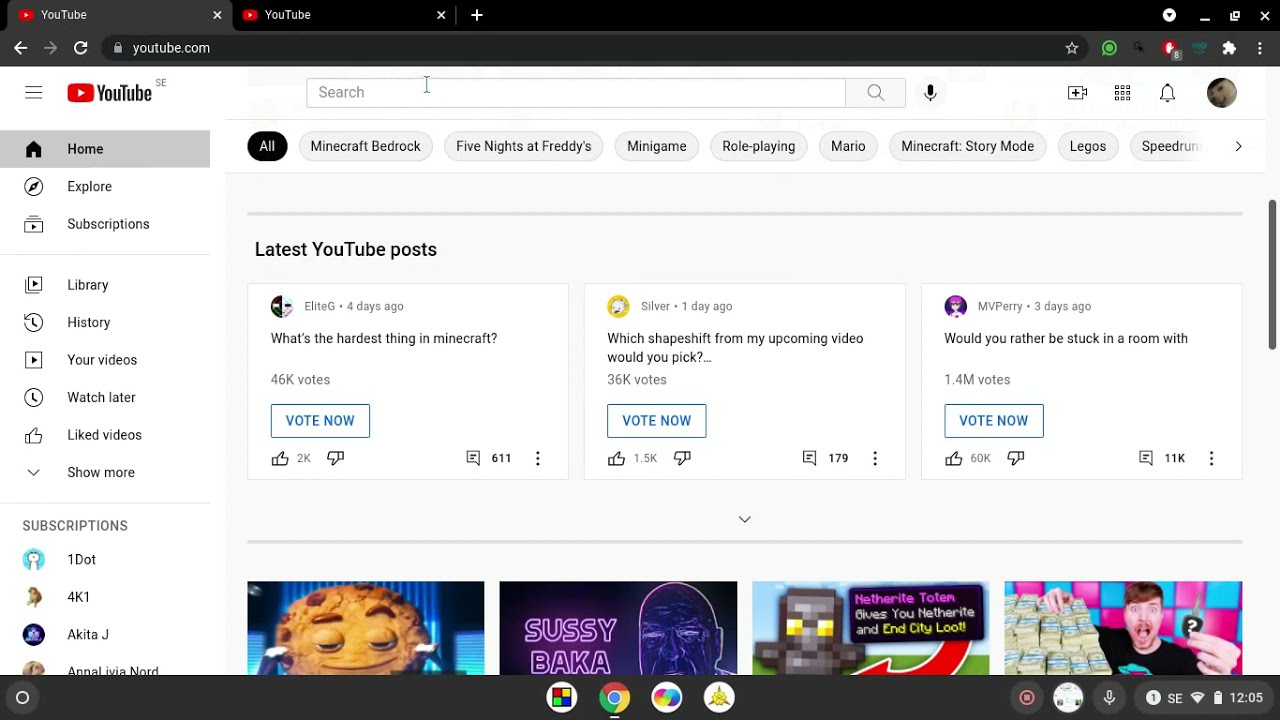This screenshot has width=1280, height=720.
Task: Open the Chrome three-dot menu
Action: (1260, 48)
